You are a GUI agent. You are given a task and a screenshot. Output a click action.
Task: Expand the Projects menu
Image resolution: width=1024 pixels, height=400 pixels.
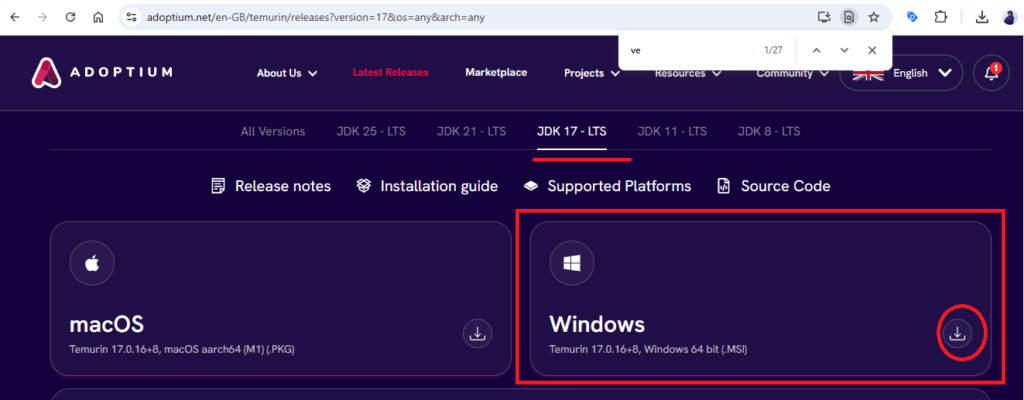pos(592,73)
